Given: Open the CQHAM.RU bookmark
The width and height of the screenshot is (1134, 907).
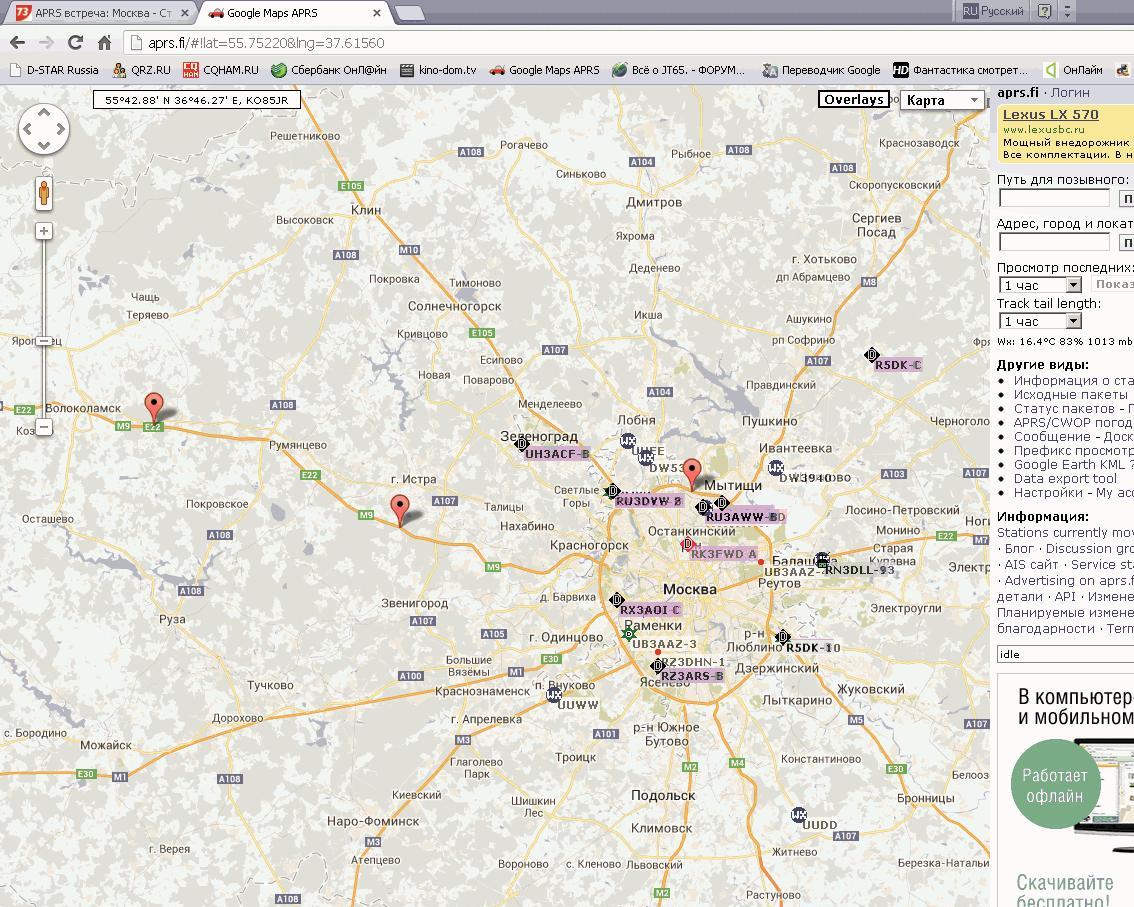Looking at the screenshot, I should click(221, 70).
